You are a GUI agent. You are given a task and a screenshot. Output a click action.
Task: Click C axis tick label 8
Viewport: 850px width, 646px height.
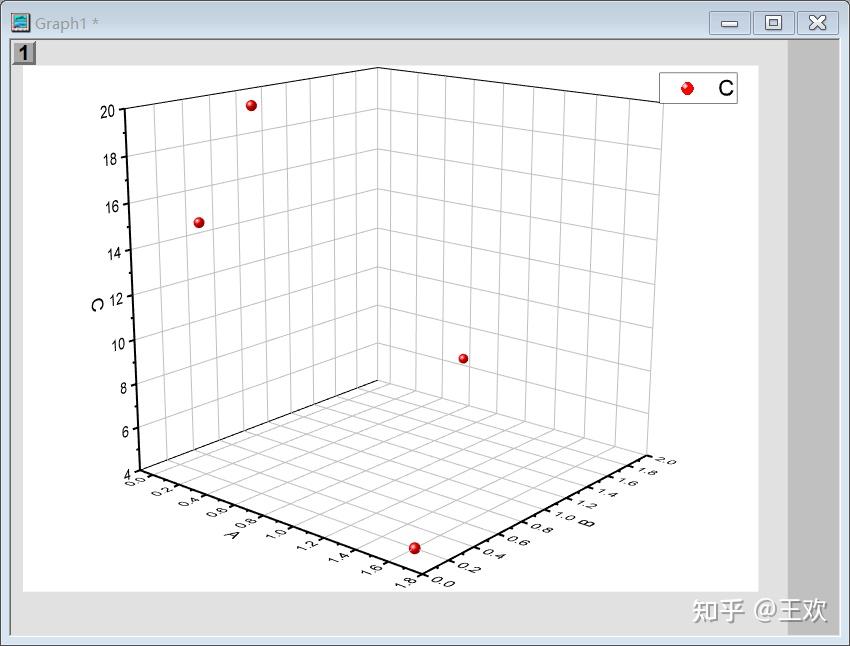click(x=124, y=387)
